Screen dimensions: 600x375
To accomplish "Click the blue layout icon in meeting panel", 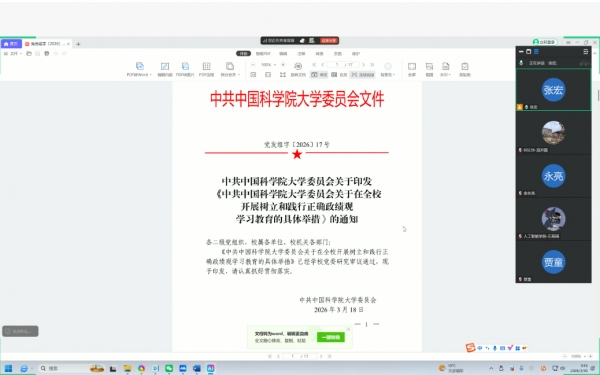I will pyautogui.click(x=536, y=51).
